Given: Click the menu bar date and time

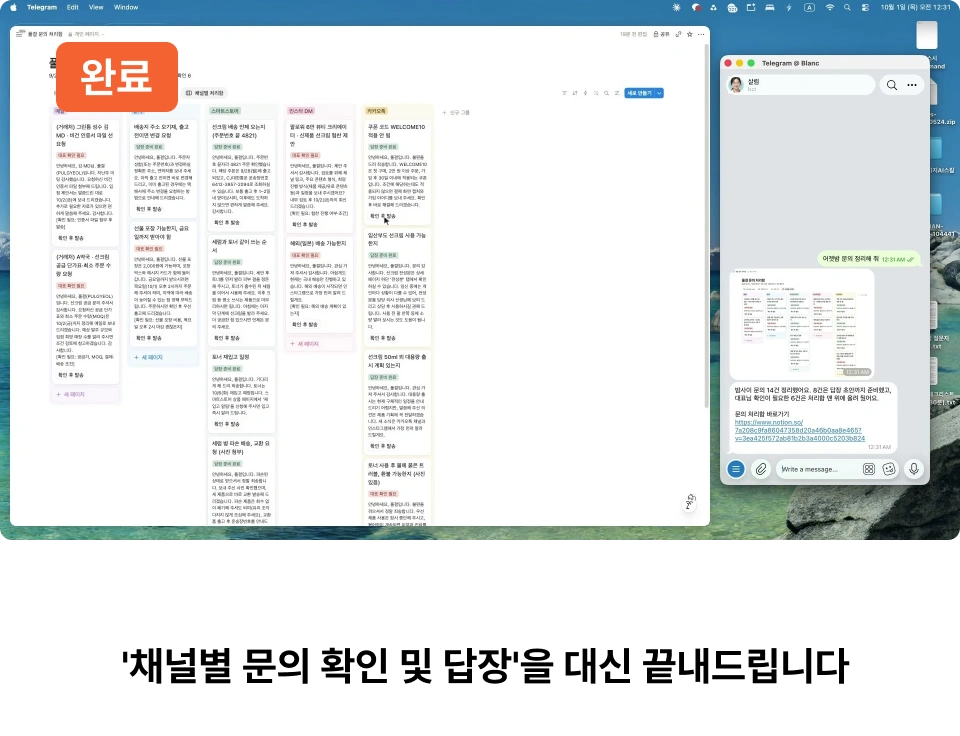Looking at the screenshot, I should tap(915, 7).
